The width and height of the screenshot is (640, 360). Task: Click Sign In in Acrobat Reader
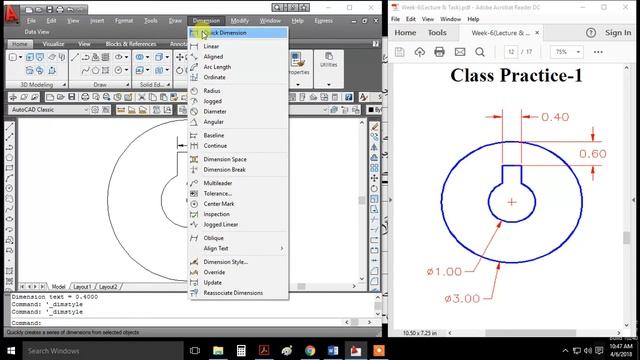[618, 33]
